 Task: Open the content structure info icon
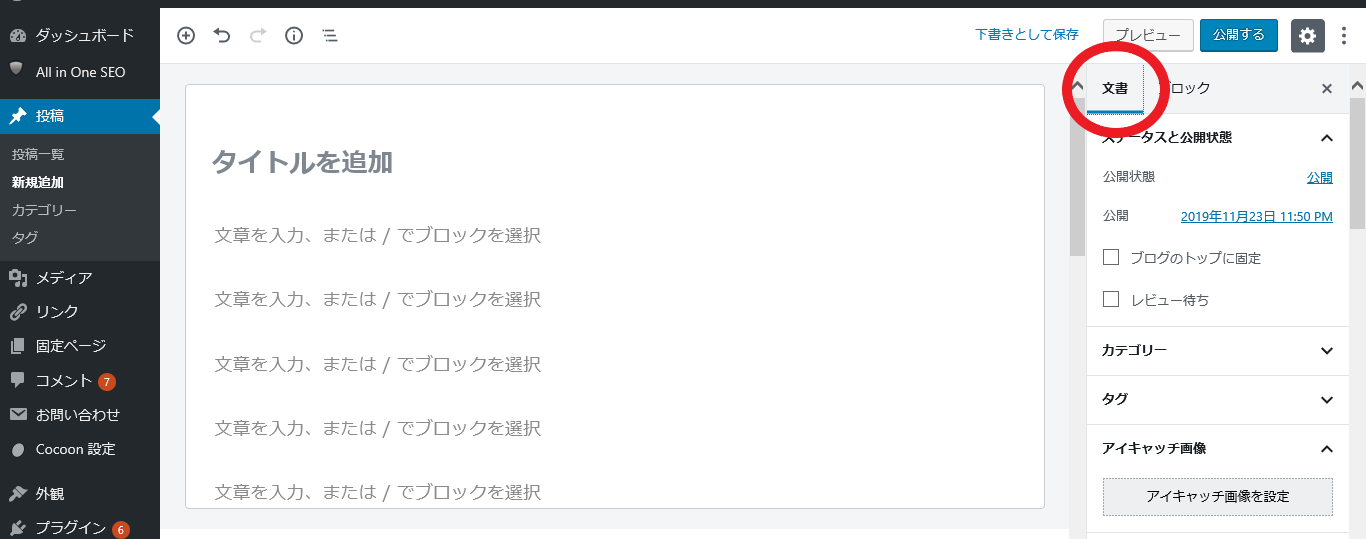point(294,36)
